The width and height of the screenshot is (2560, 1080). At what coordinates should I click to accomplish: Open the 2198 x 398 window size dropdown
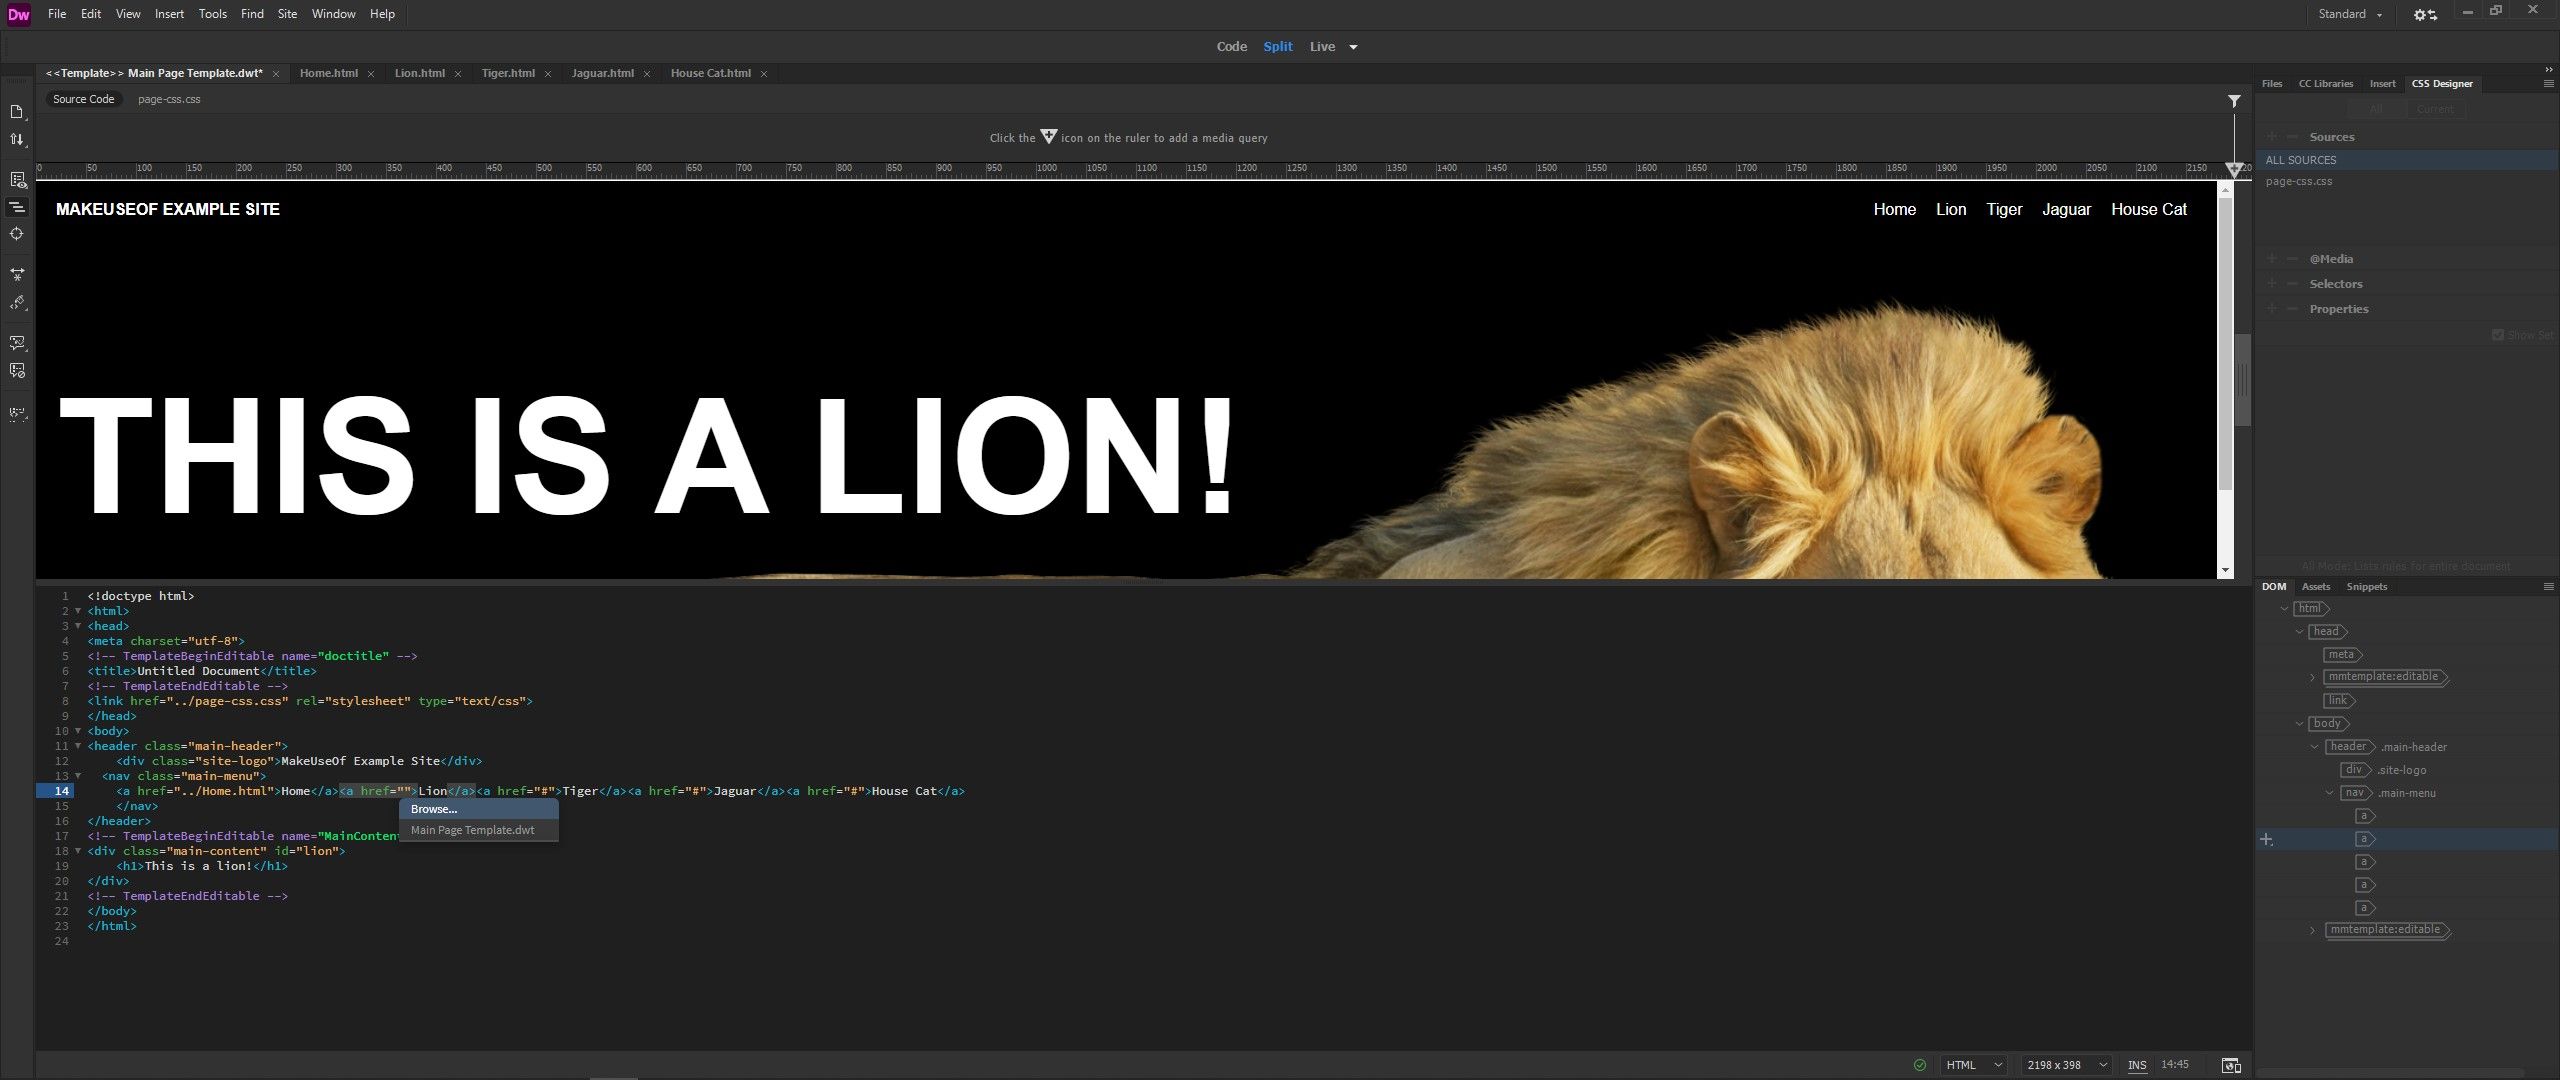(2064, 1065)
